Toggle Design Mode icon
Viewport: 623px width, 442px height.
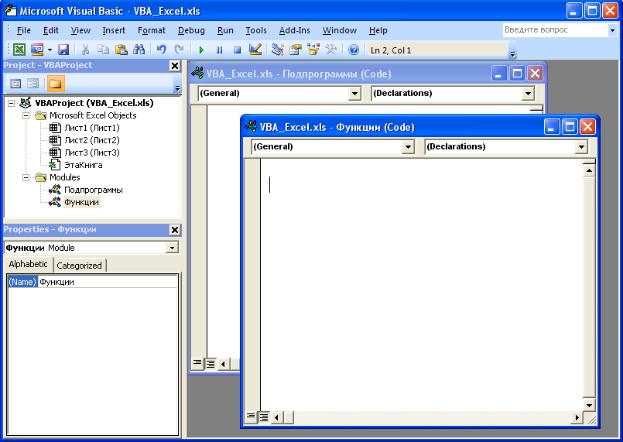tap(255, 50)
